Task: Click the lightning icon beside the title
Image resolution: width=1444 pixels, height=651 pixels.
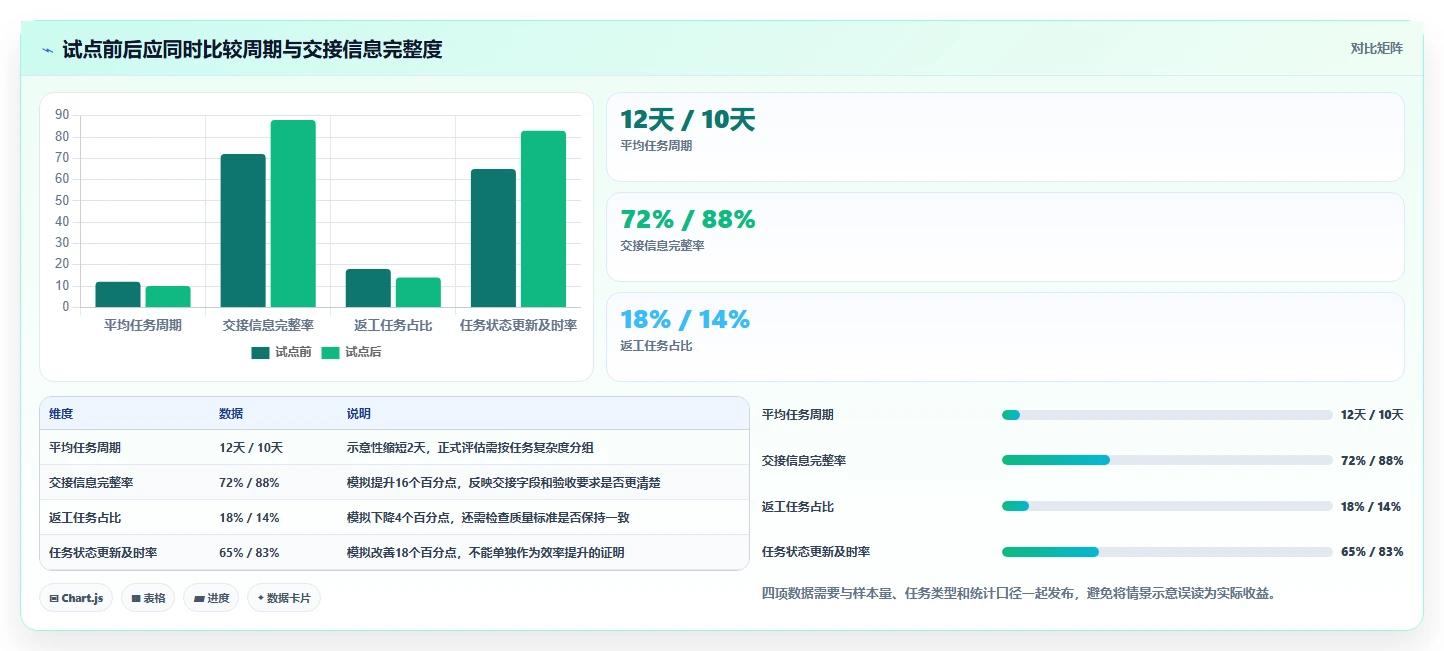Action: (48, 49)
